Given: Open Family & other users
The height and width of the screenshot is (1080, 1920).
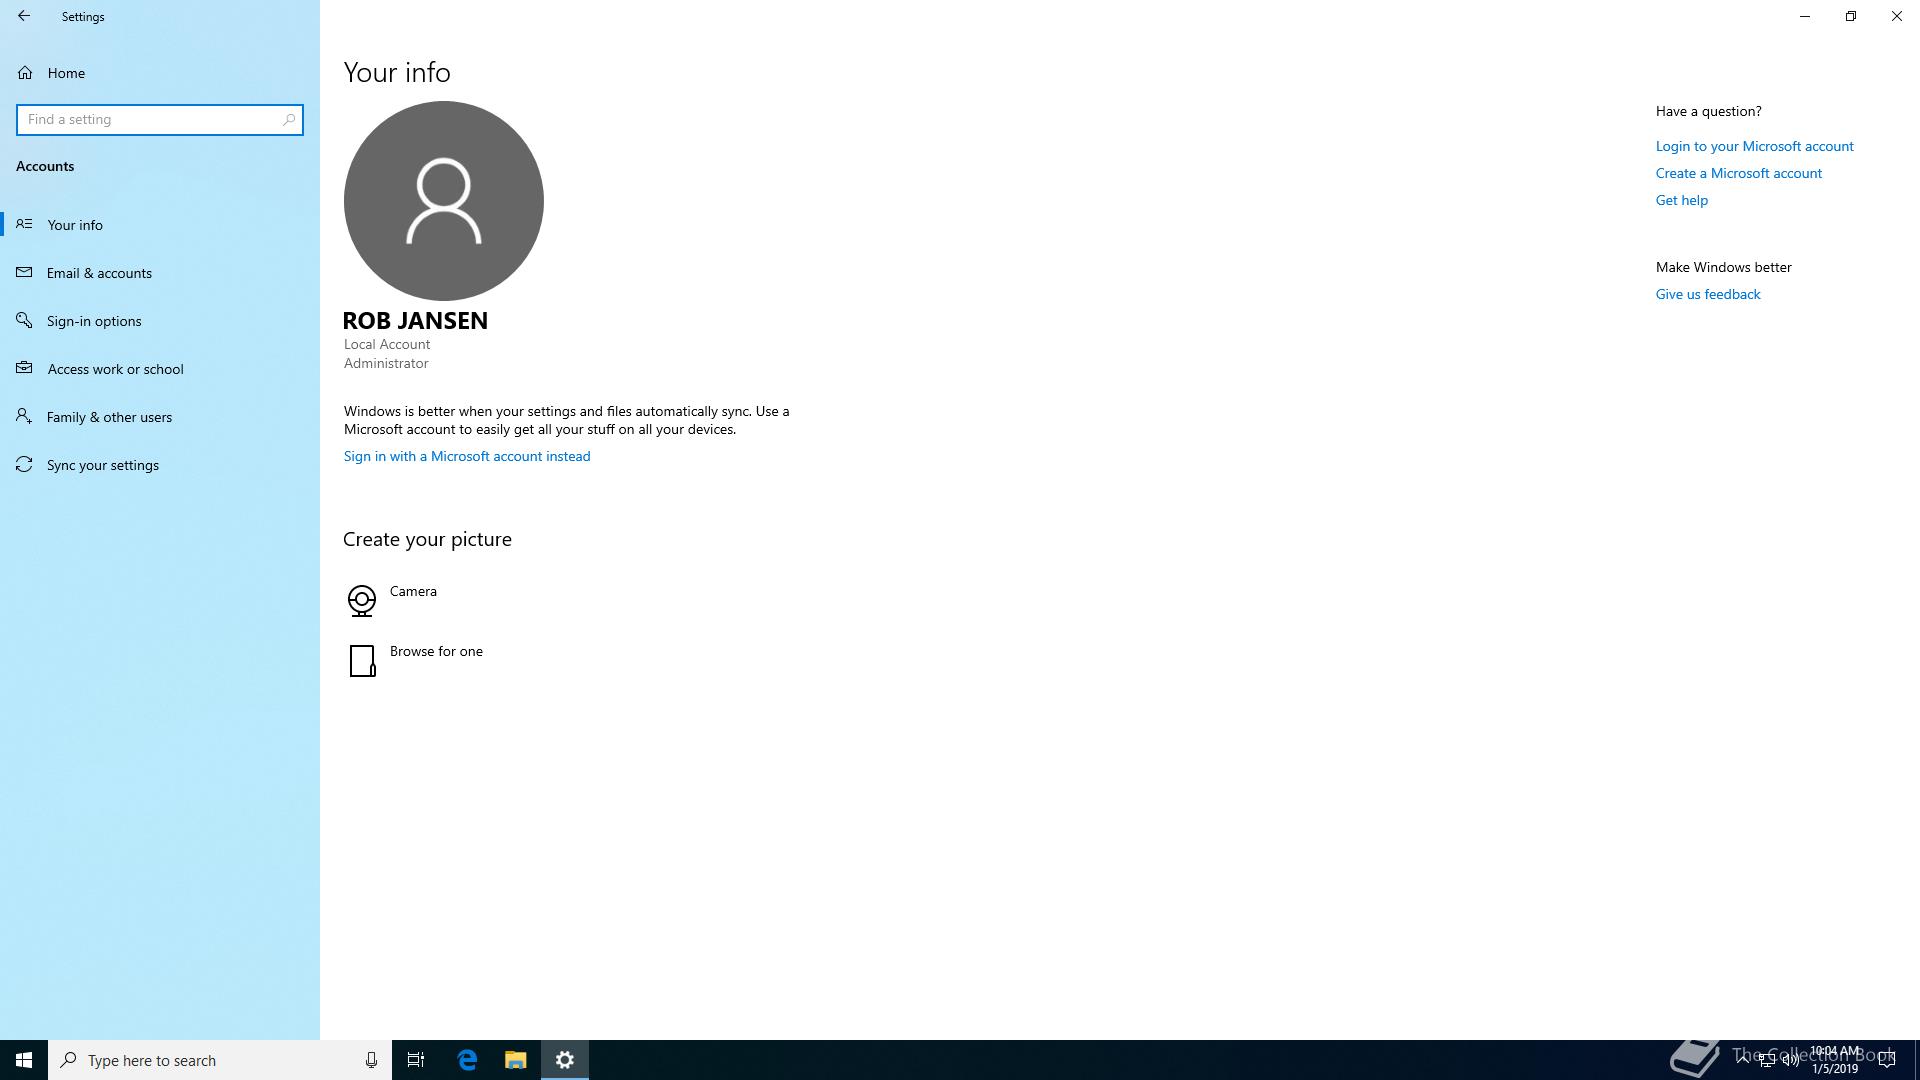Looking at the screenshot, I should (x=109, y=417).
